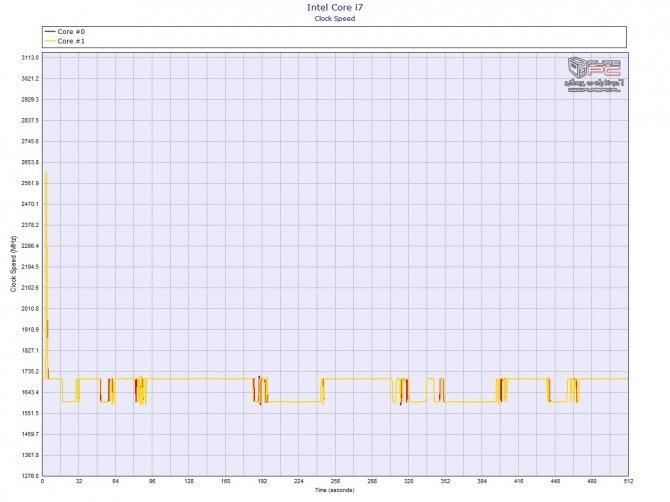Click the 2286.4 y-axis tick label

pyautogui.click(x=30, y=246)
